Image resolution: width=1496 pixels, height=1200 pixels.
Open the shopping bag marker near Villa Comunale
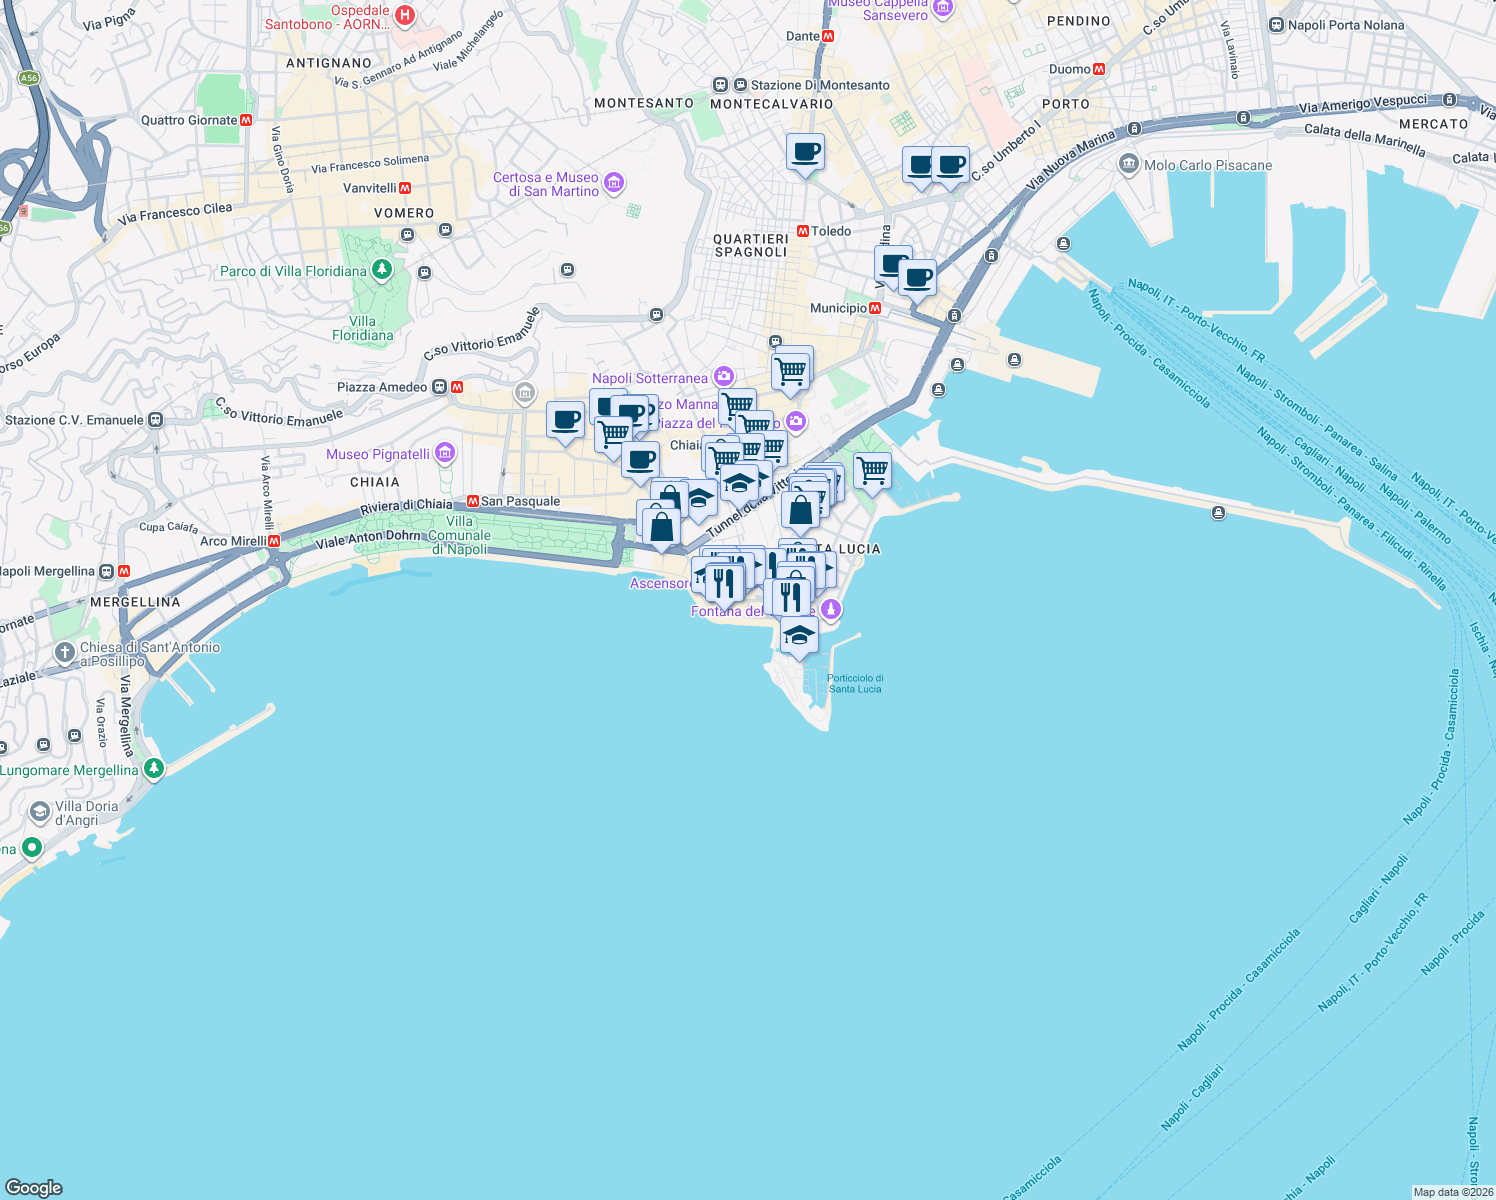pyautogui.click(x=661, y=525)
